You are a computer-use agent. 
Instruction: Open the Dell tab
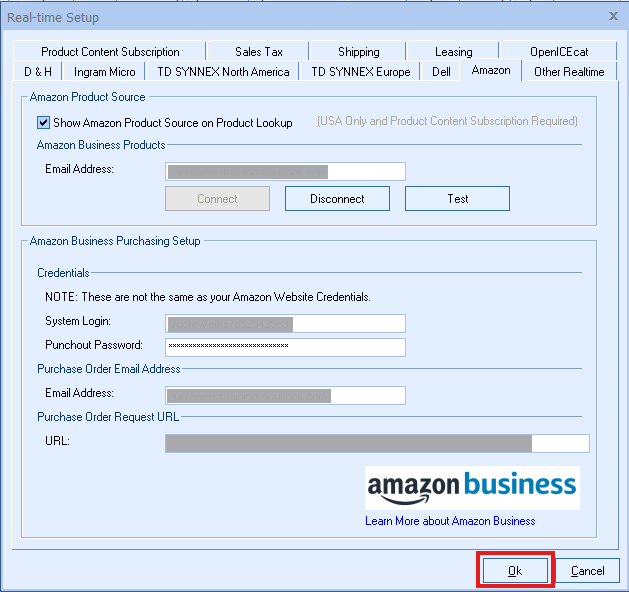(x=441, y=71)
